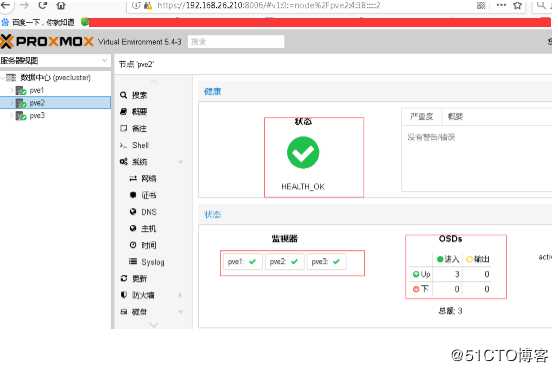
Task: Collapse the System submenu arrow
Action: point(180,162)
